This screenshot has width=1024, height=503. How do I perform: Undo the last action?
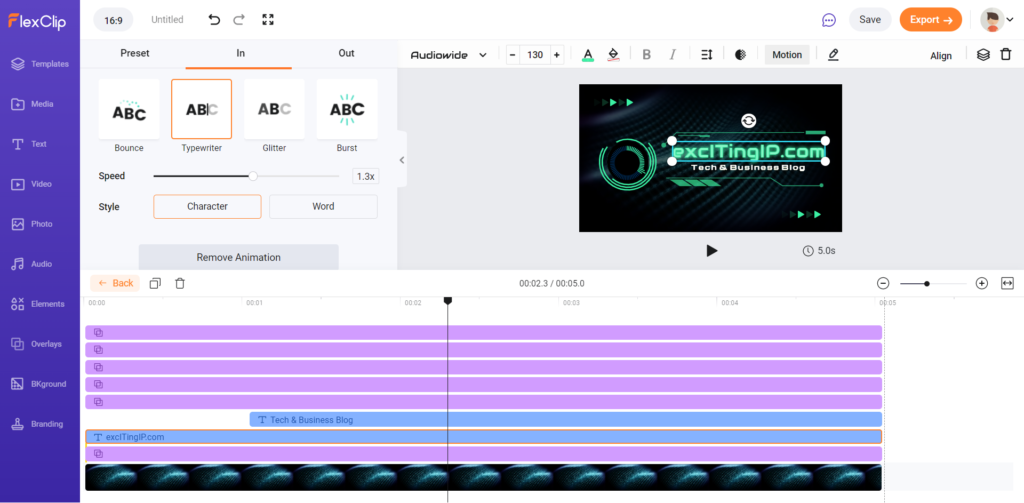pyautogui.click(x=214, y=20)
